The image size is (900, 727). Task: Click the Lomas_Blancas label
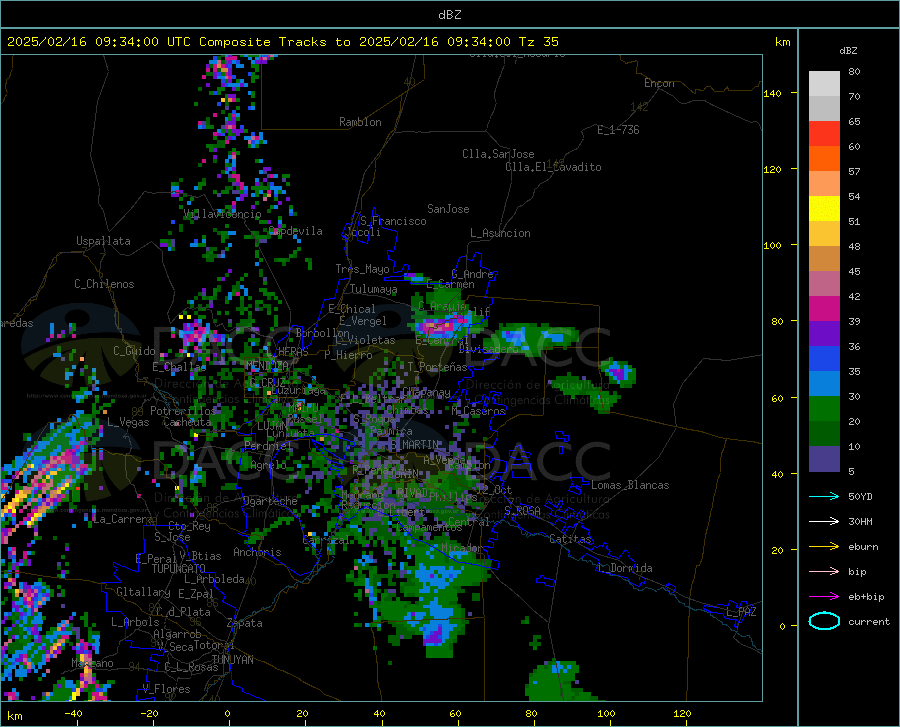(630, 485)
